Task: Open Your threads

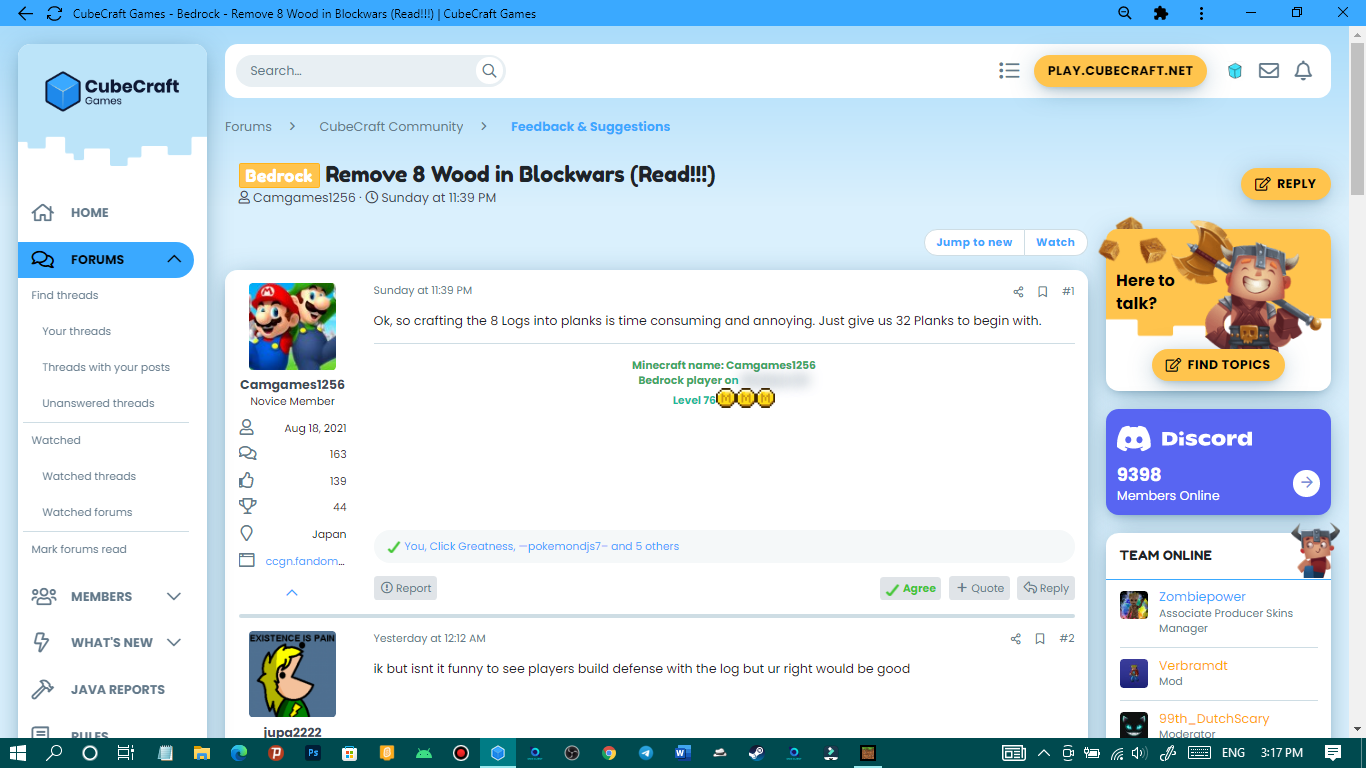Action: tap(77, 331)
